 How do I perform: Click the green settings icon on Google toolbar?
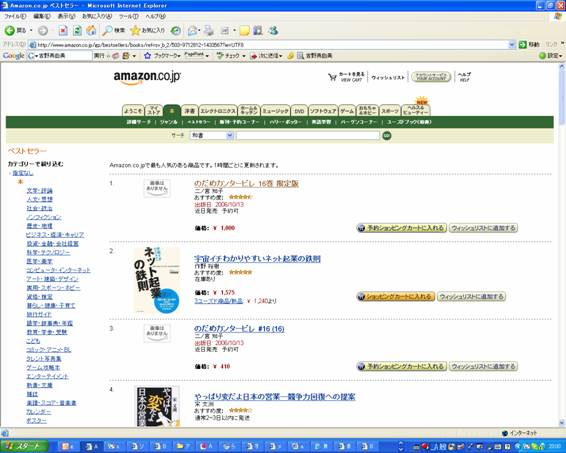[x=542, y=56]
